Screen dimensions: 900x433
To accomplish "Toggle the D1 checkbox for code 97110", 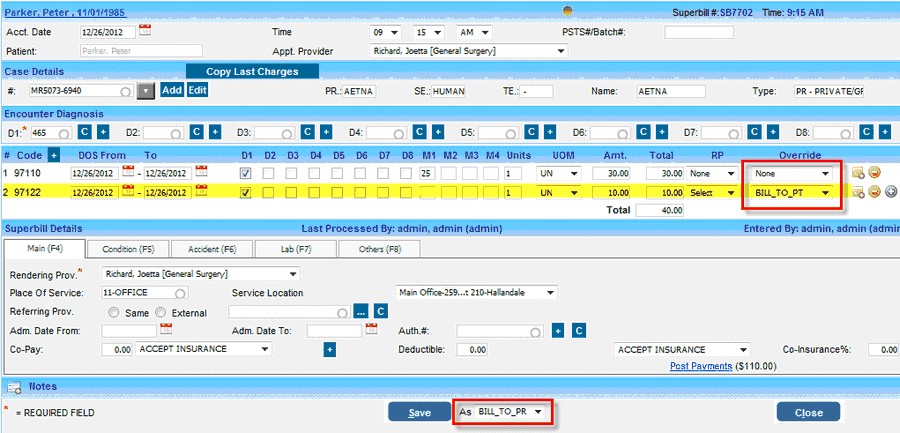I will (246, 174).
